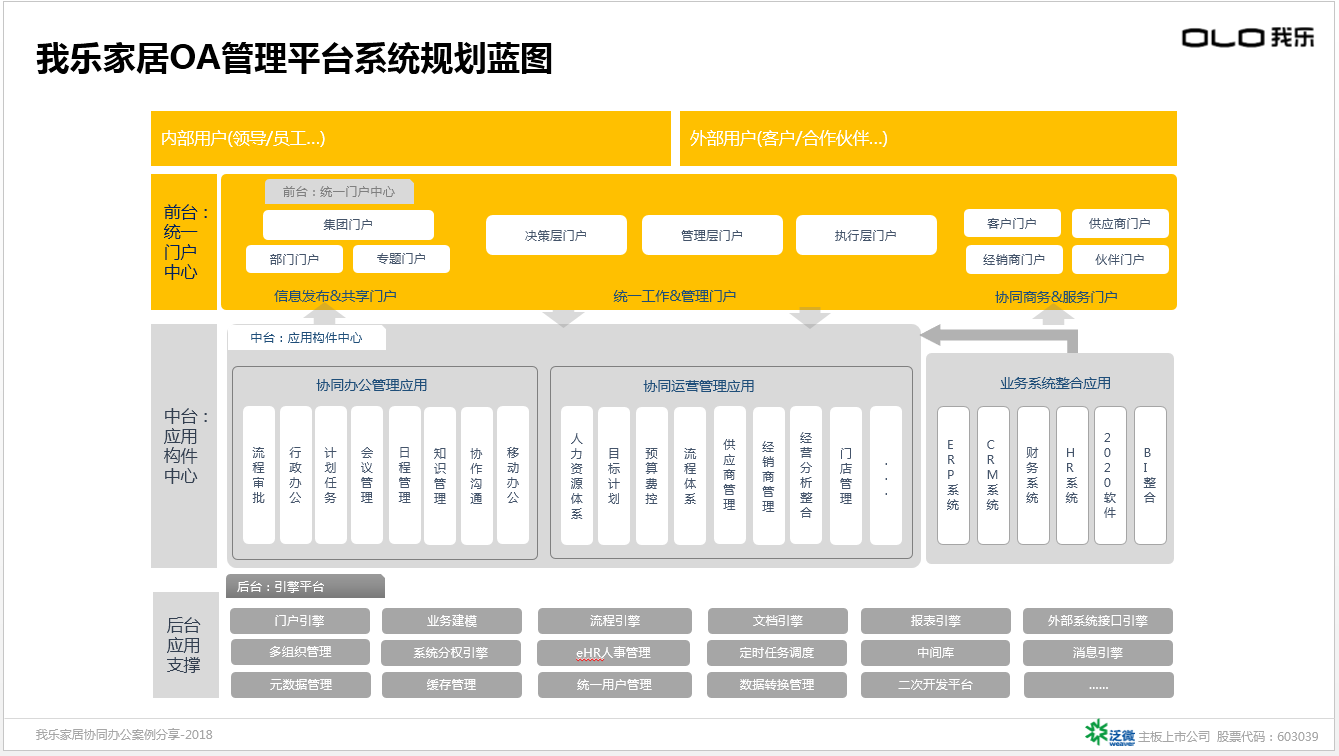Image resolution: width=1339 pixels, height=756 pixels.
Task: Pick the BI整合 column
Action: point(1150,475)
